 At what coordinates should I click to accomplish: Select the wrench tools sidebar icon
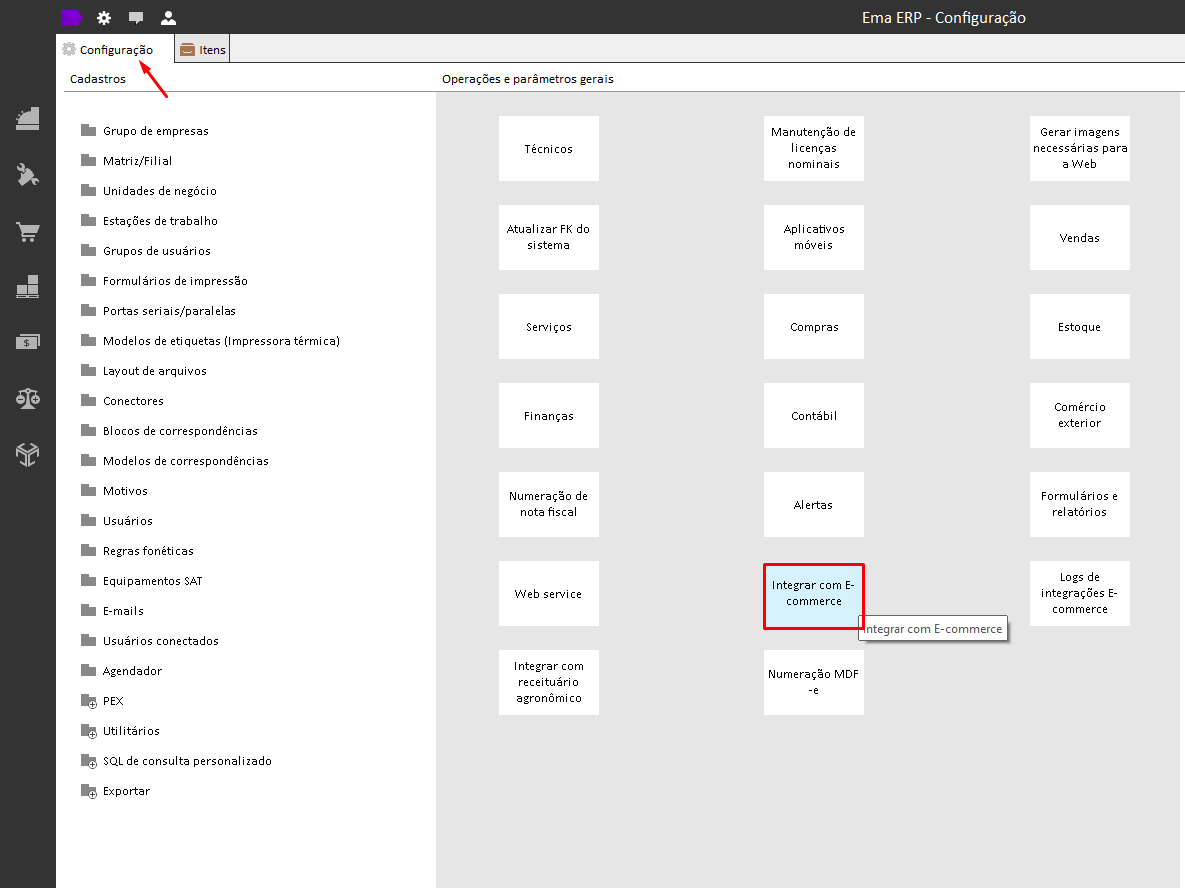(x=28, y=175)
